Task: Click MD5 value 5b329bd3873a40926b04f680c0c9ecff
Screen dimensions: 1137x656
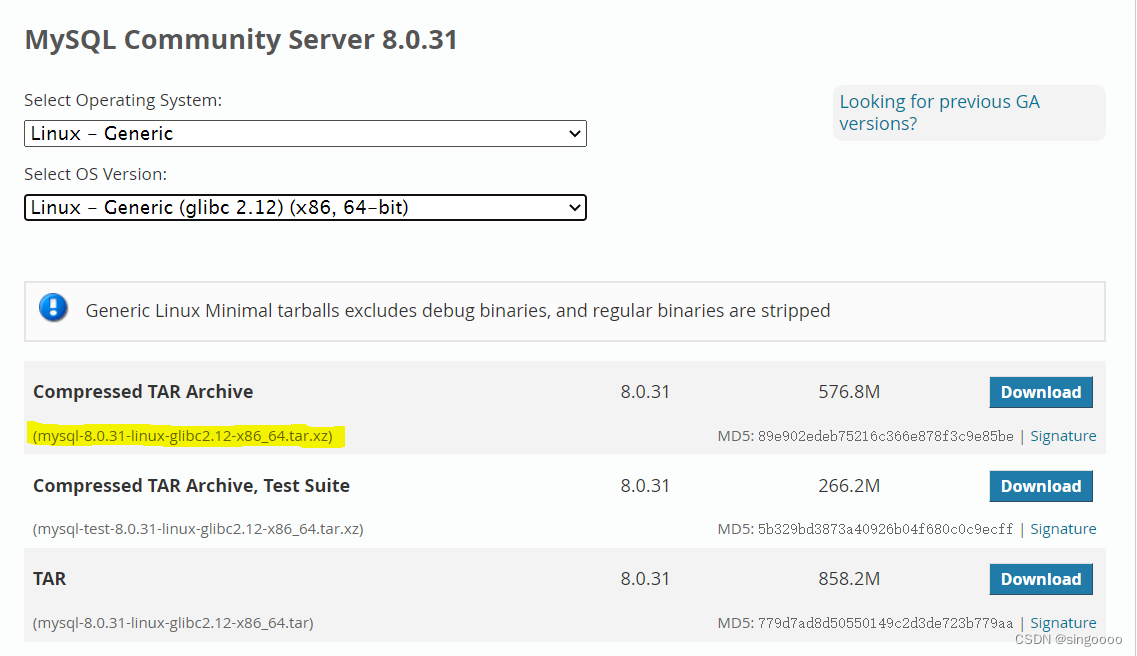Action: tap(885, 528)
